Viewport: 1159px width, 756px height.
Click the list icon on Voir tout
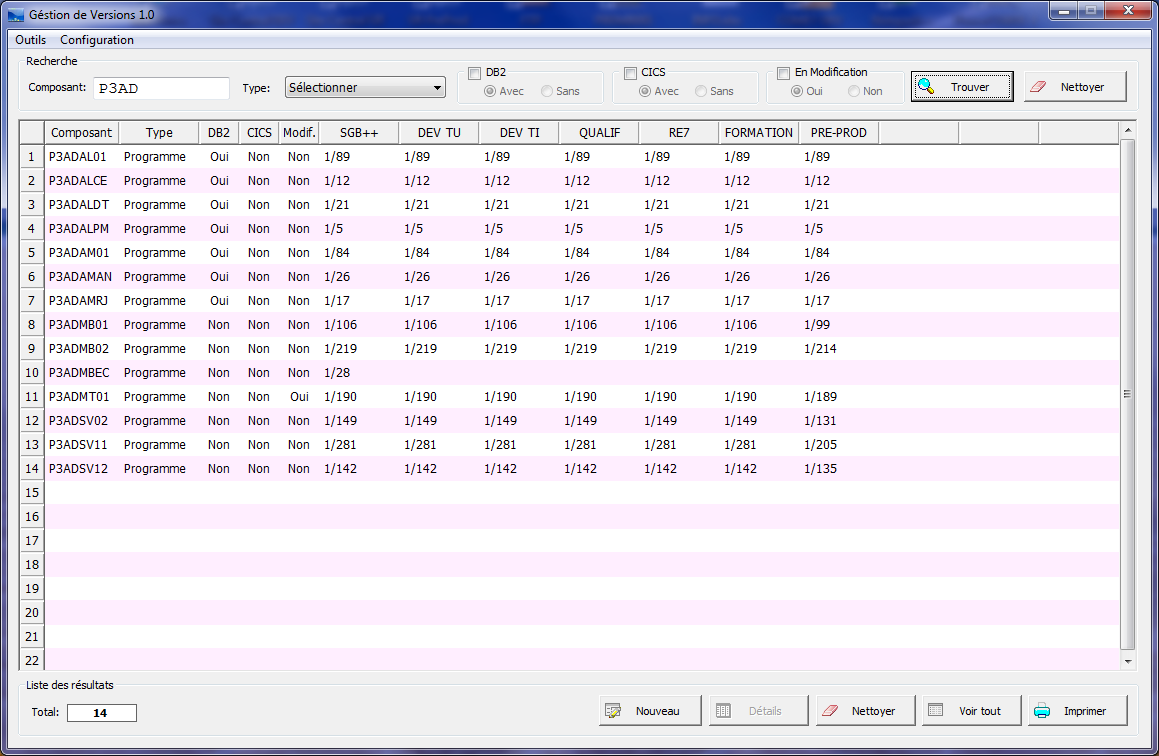point(935,709)
